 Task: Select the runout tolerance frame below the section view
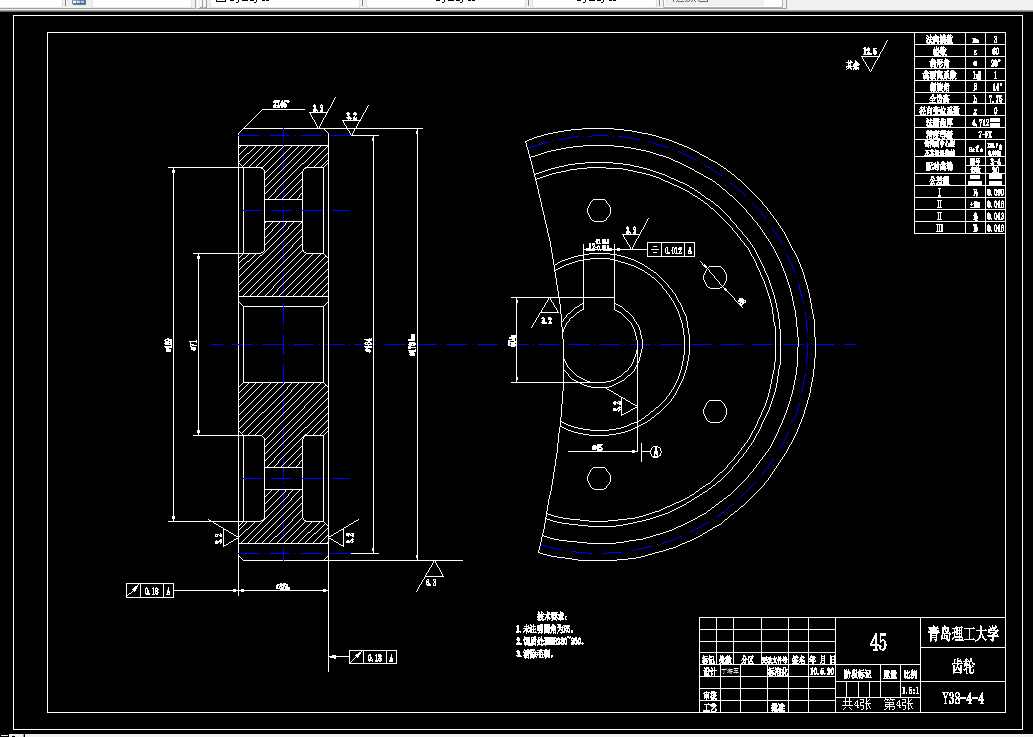point(373,657)
